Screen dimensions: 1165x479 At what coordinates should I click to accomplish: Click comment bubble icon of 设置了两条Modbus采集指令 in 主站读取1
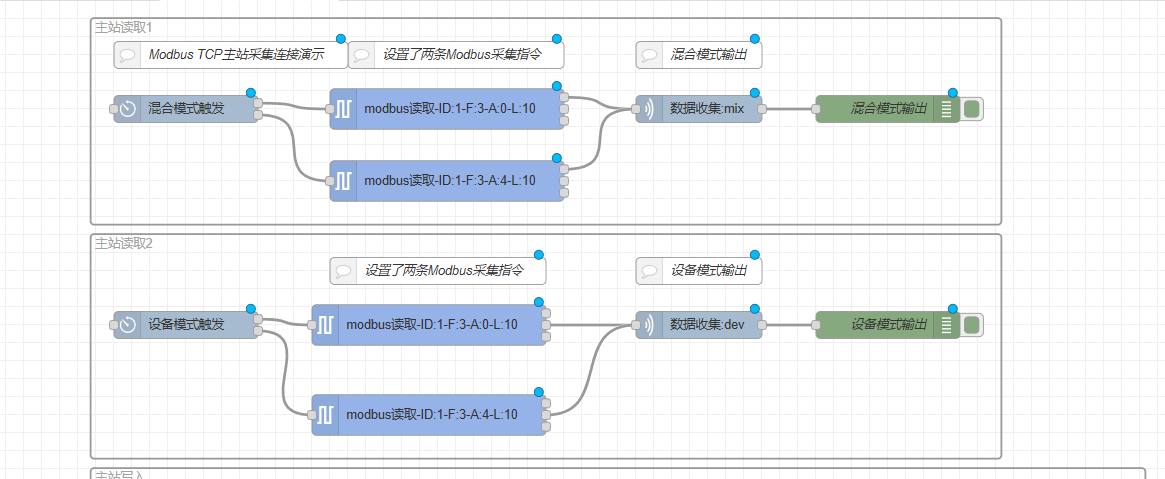pyautogui.click(x=361, y=55)
